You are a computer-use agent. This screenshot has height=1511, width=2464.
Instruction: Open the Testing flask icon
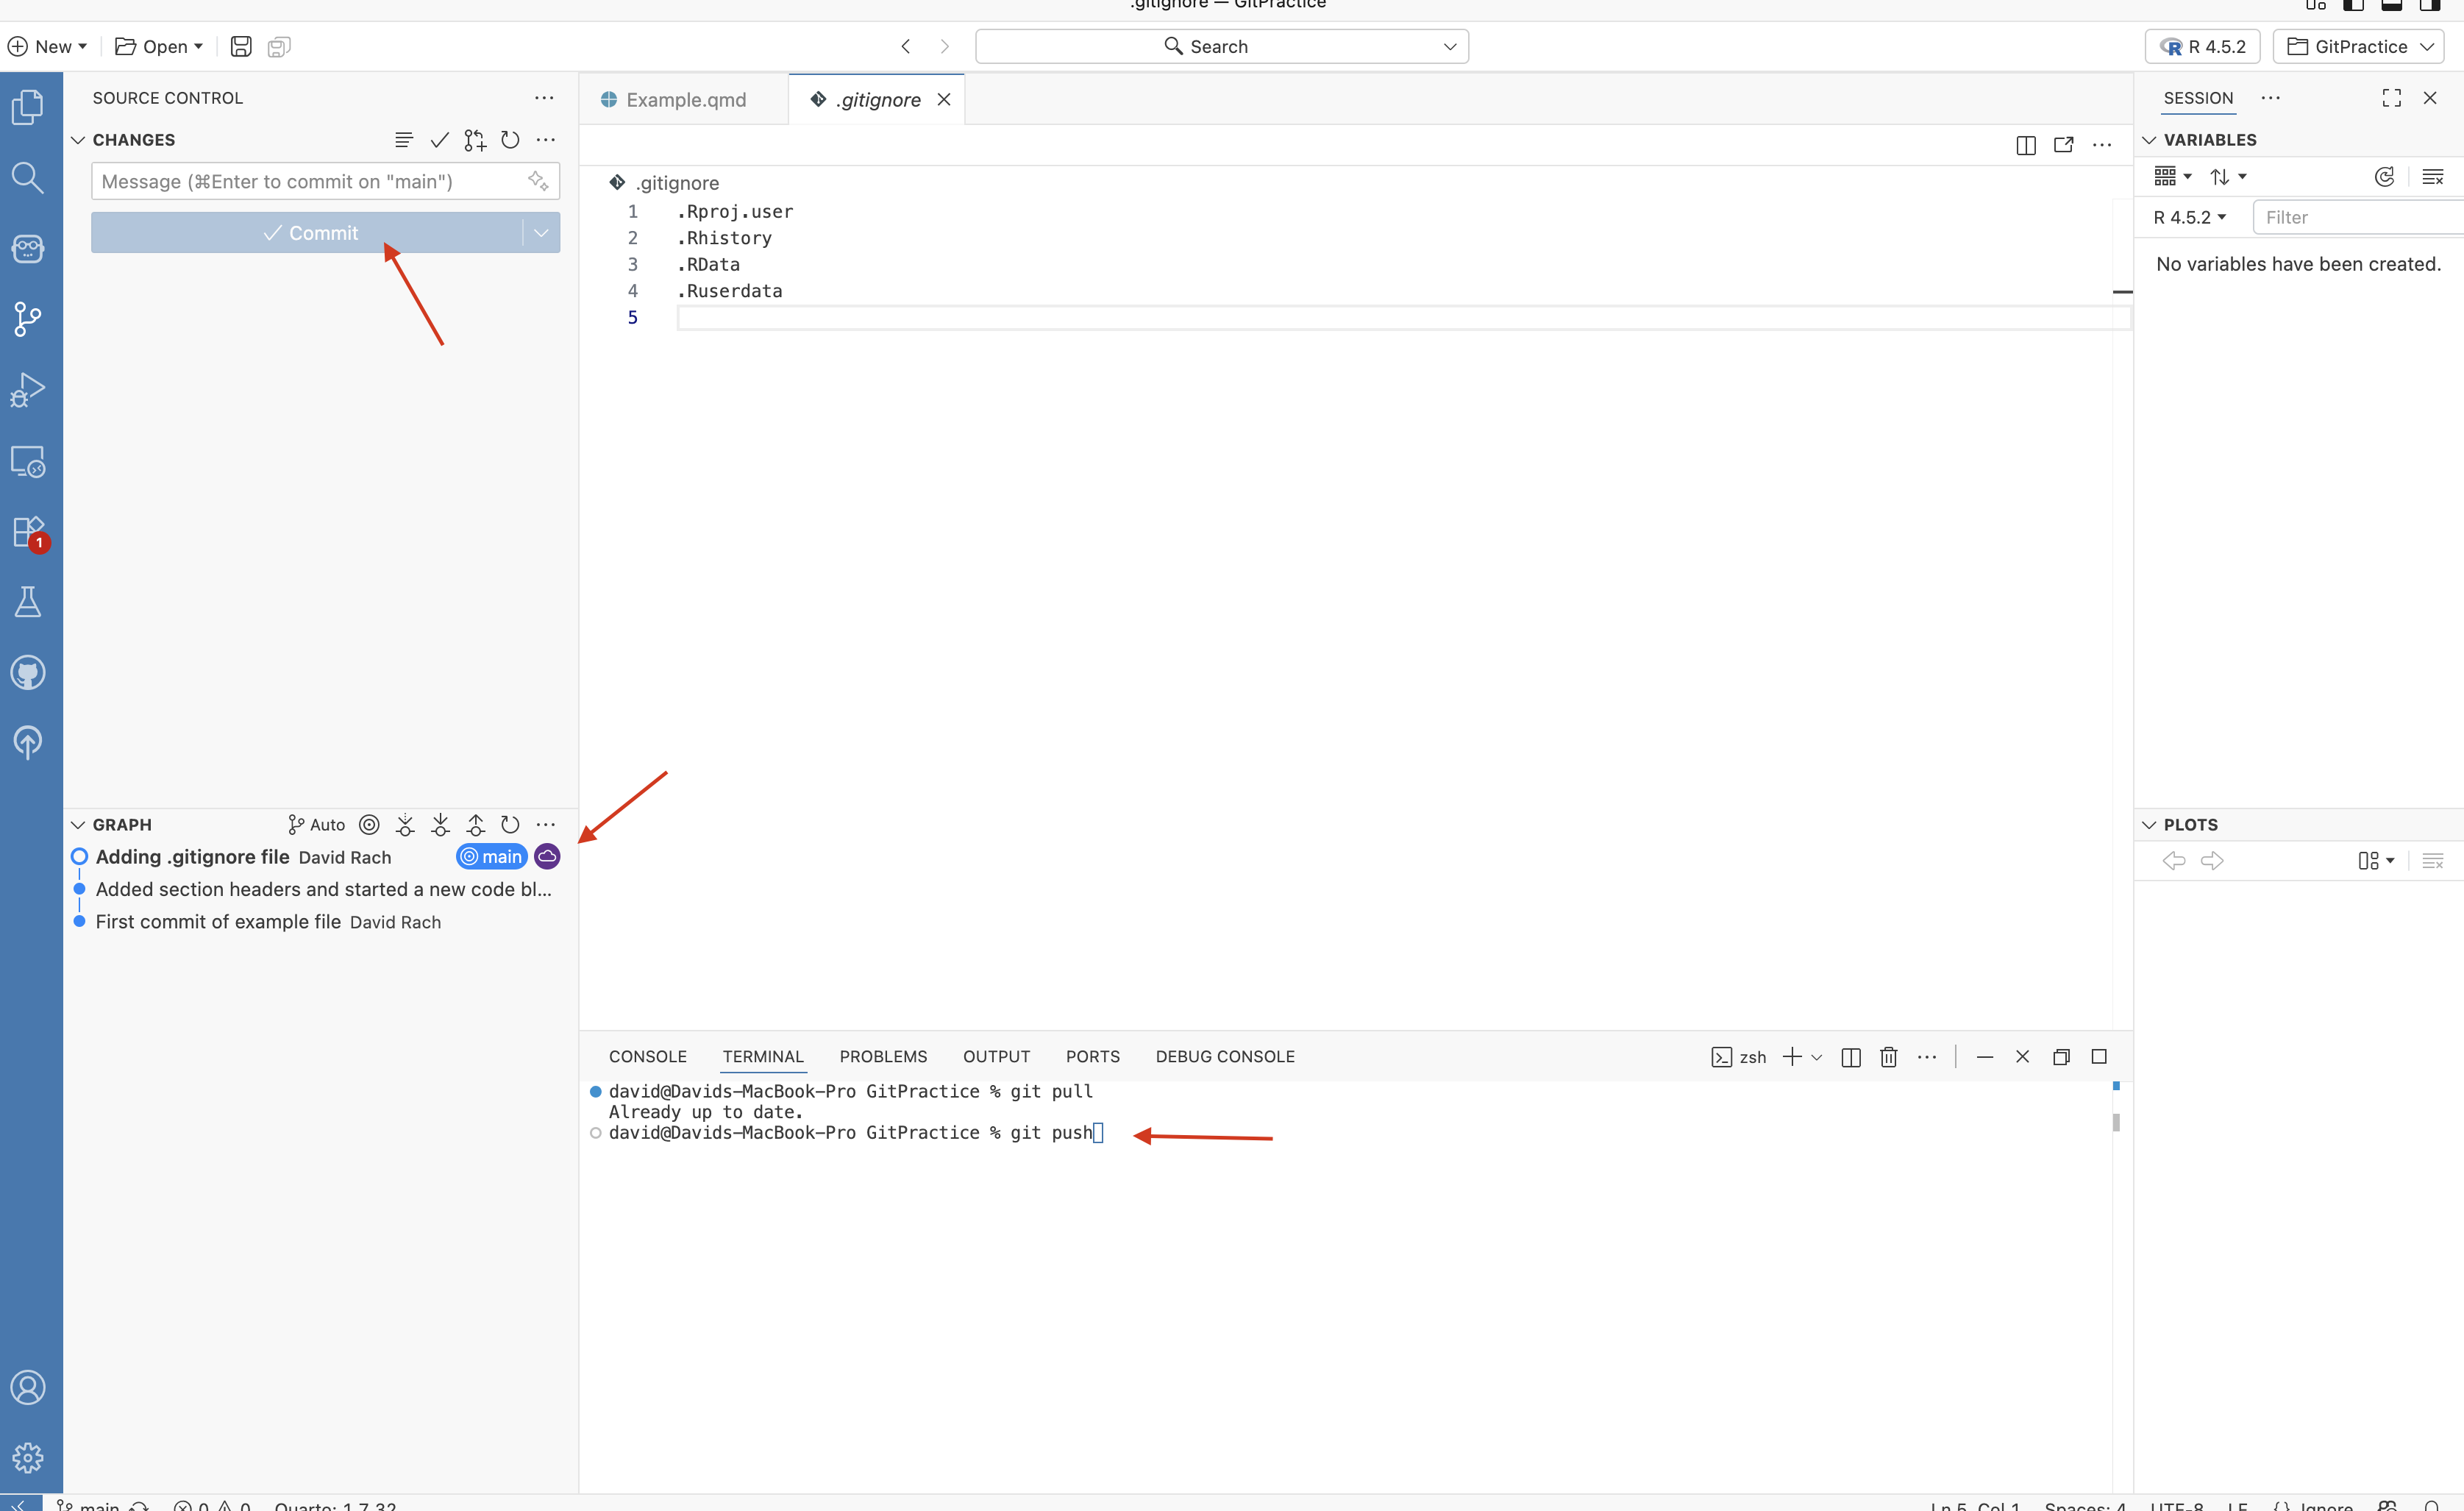(x=28, y=602)
